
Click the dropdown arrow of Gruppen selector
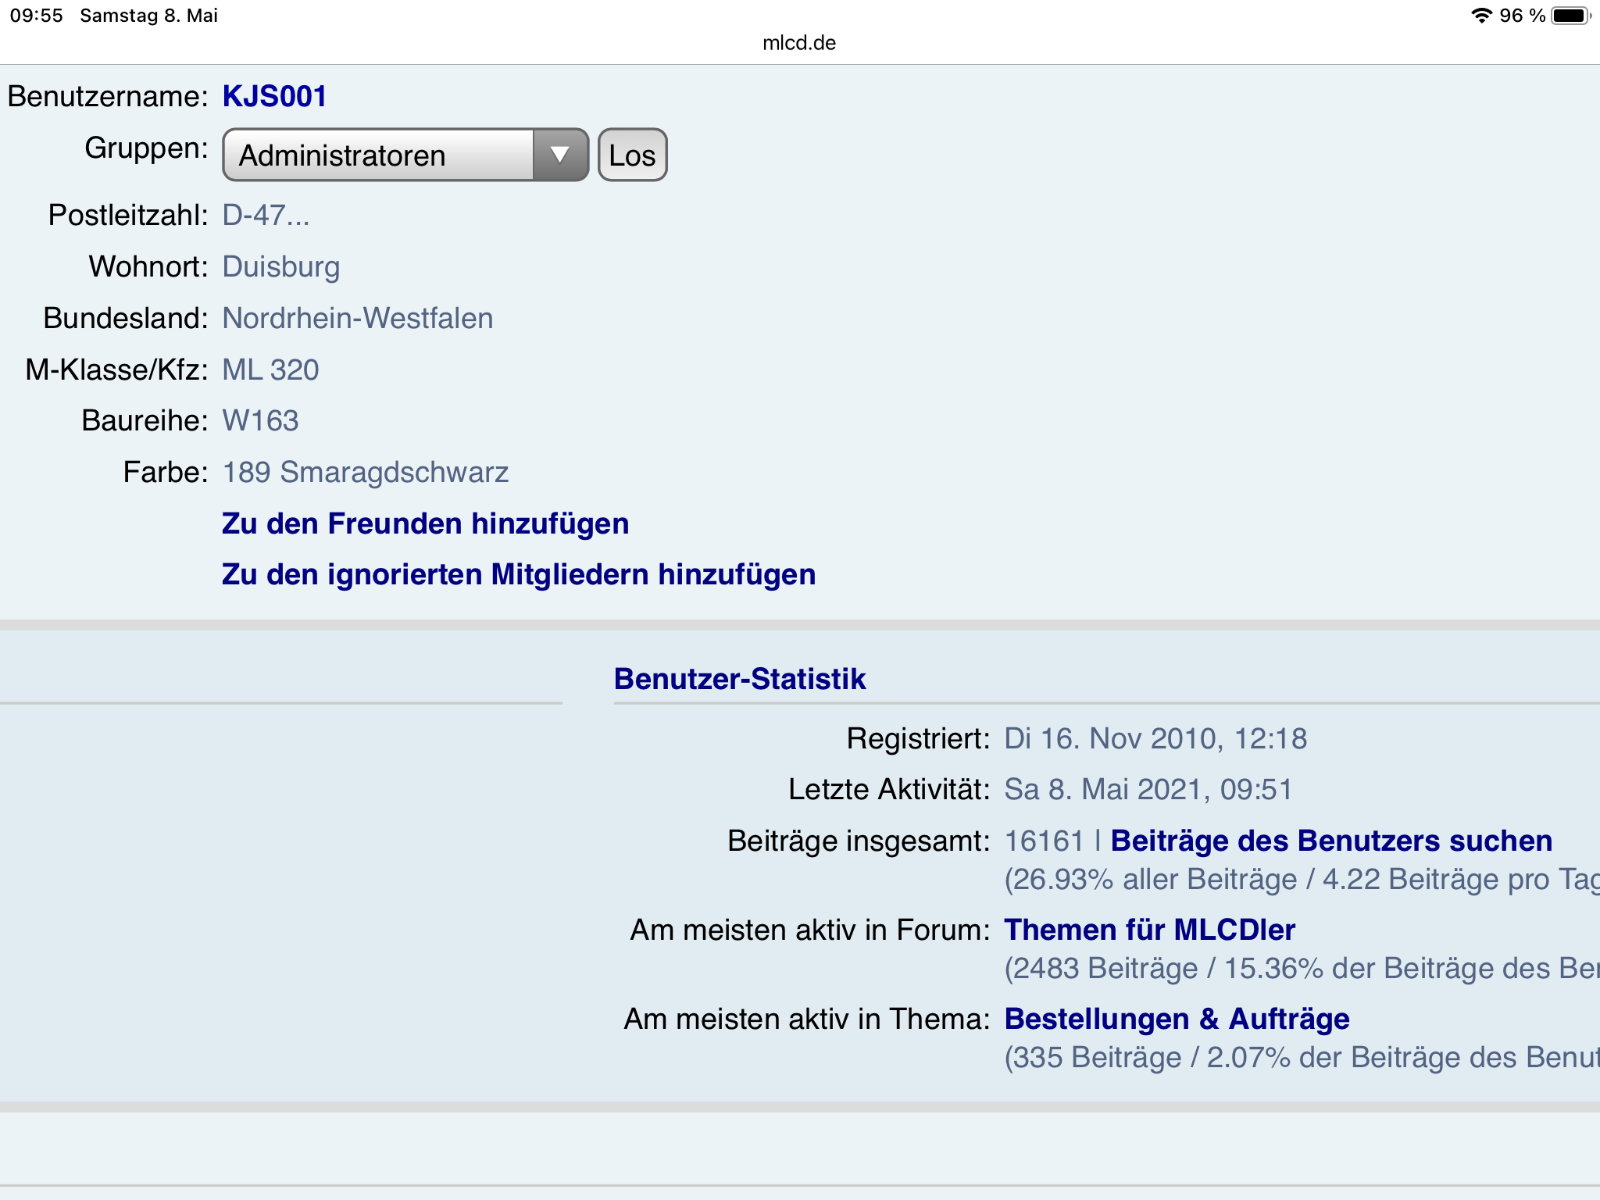(x=560, y=155)
